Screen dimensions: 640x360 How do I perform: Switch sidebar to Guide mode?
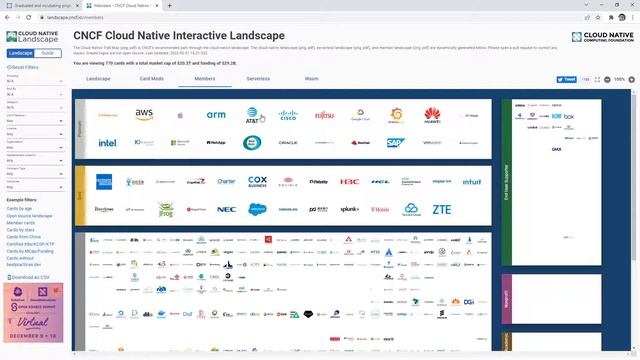coord(48,53)
